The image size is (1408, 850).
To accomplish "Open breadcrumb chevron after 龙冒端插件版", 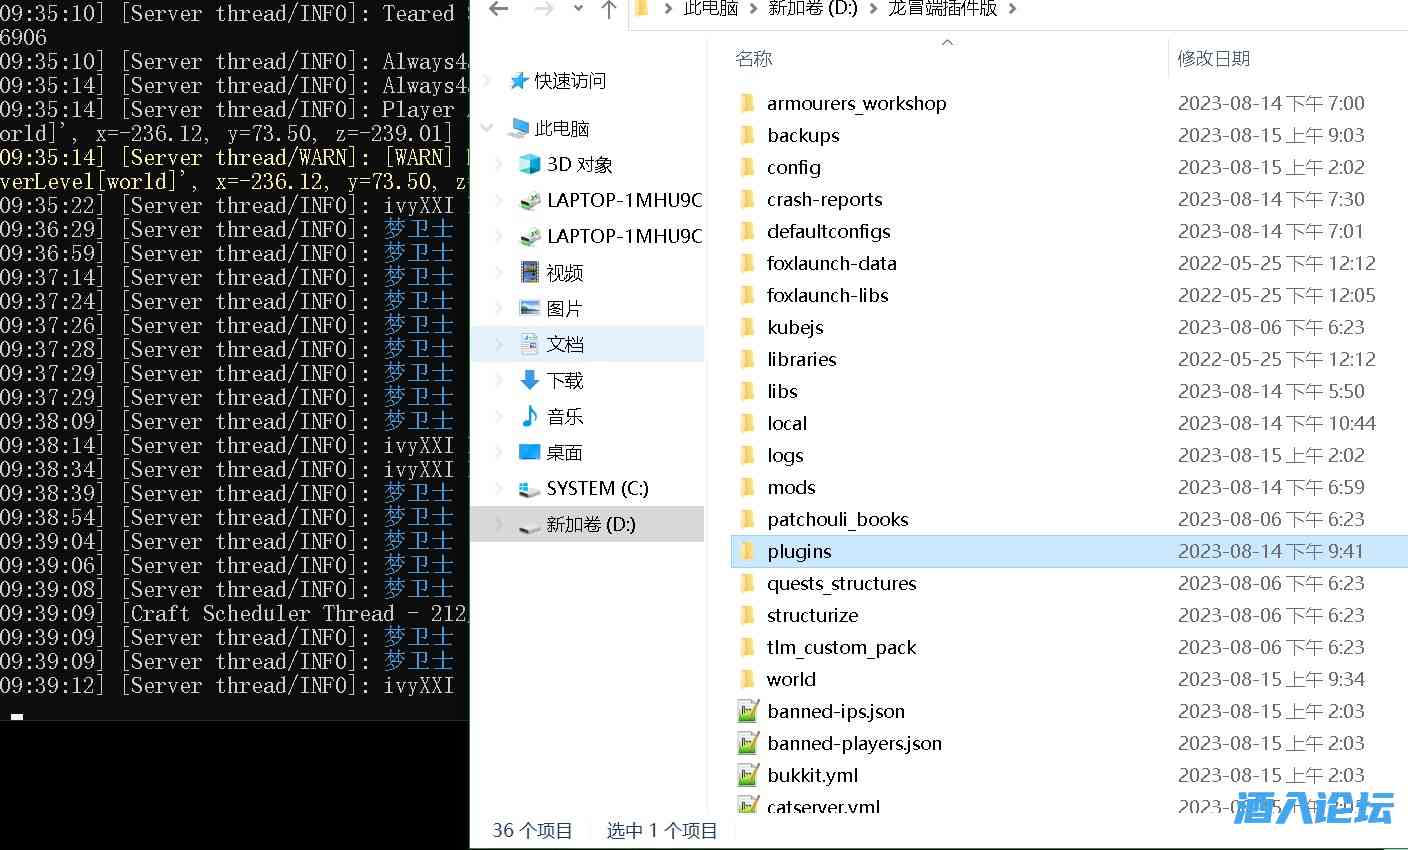I will coord(1012,9).
